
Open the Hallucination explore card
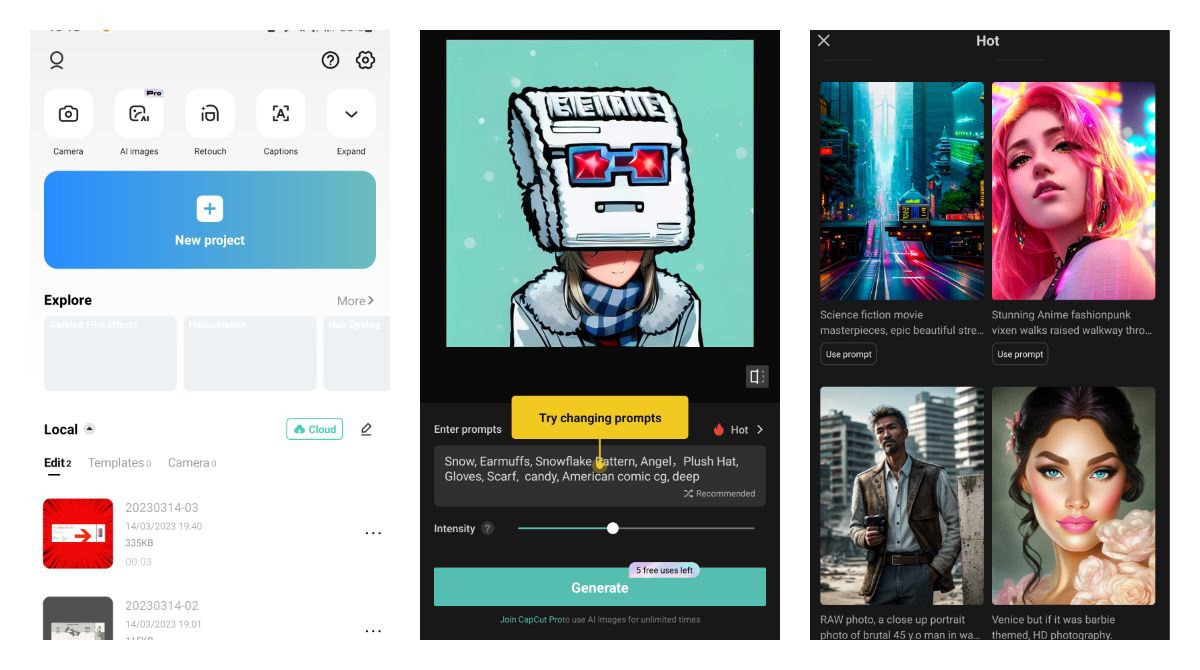coord(250,353)
